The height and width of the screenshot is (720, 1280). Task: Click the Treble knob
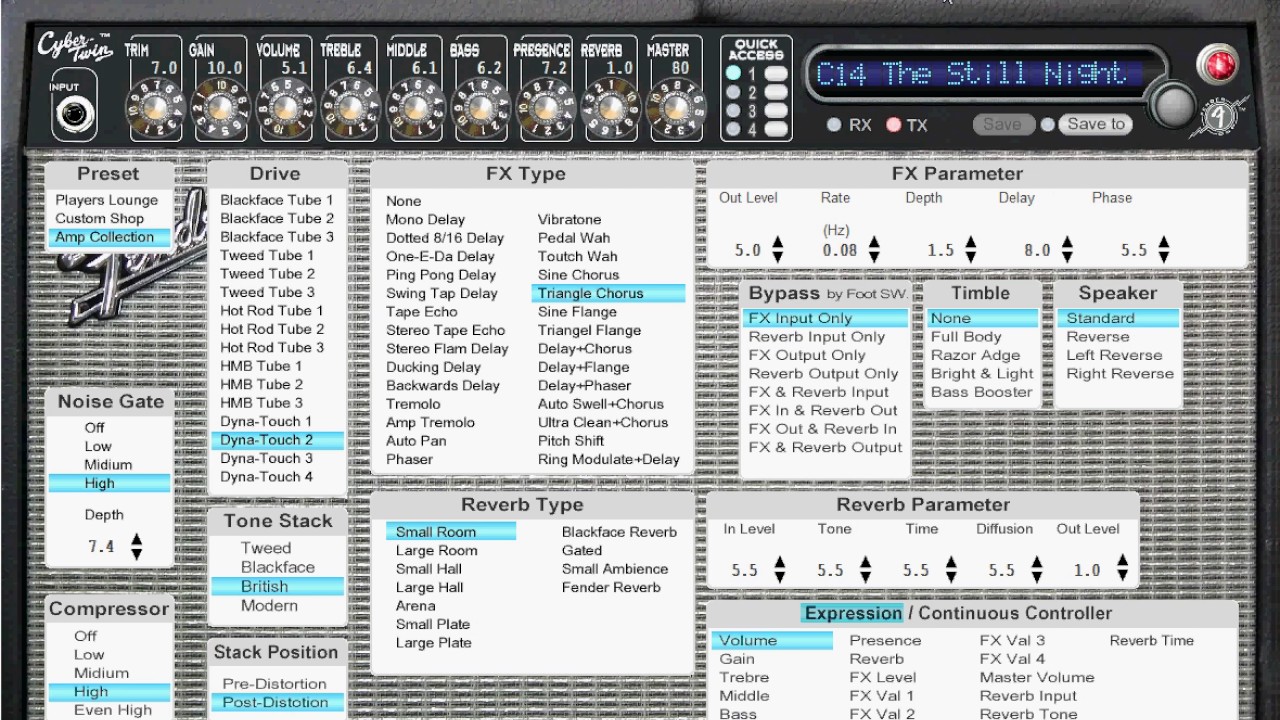coord(350,108)
